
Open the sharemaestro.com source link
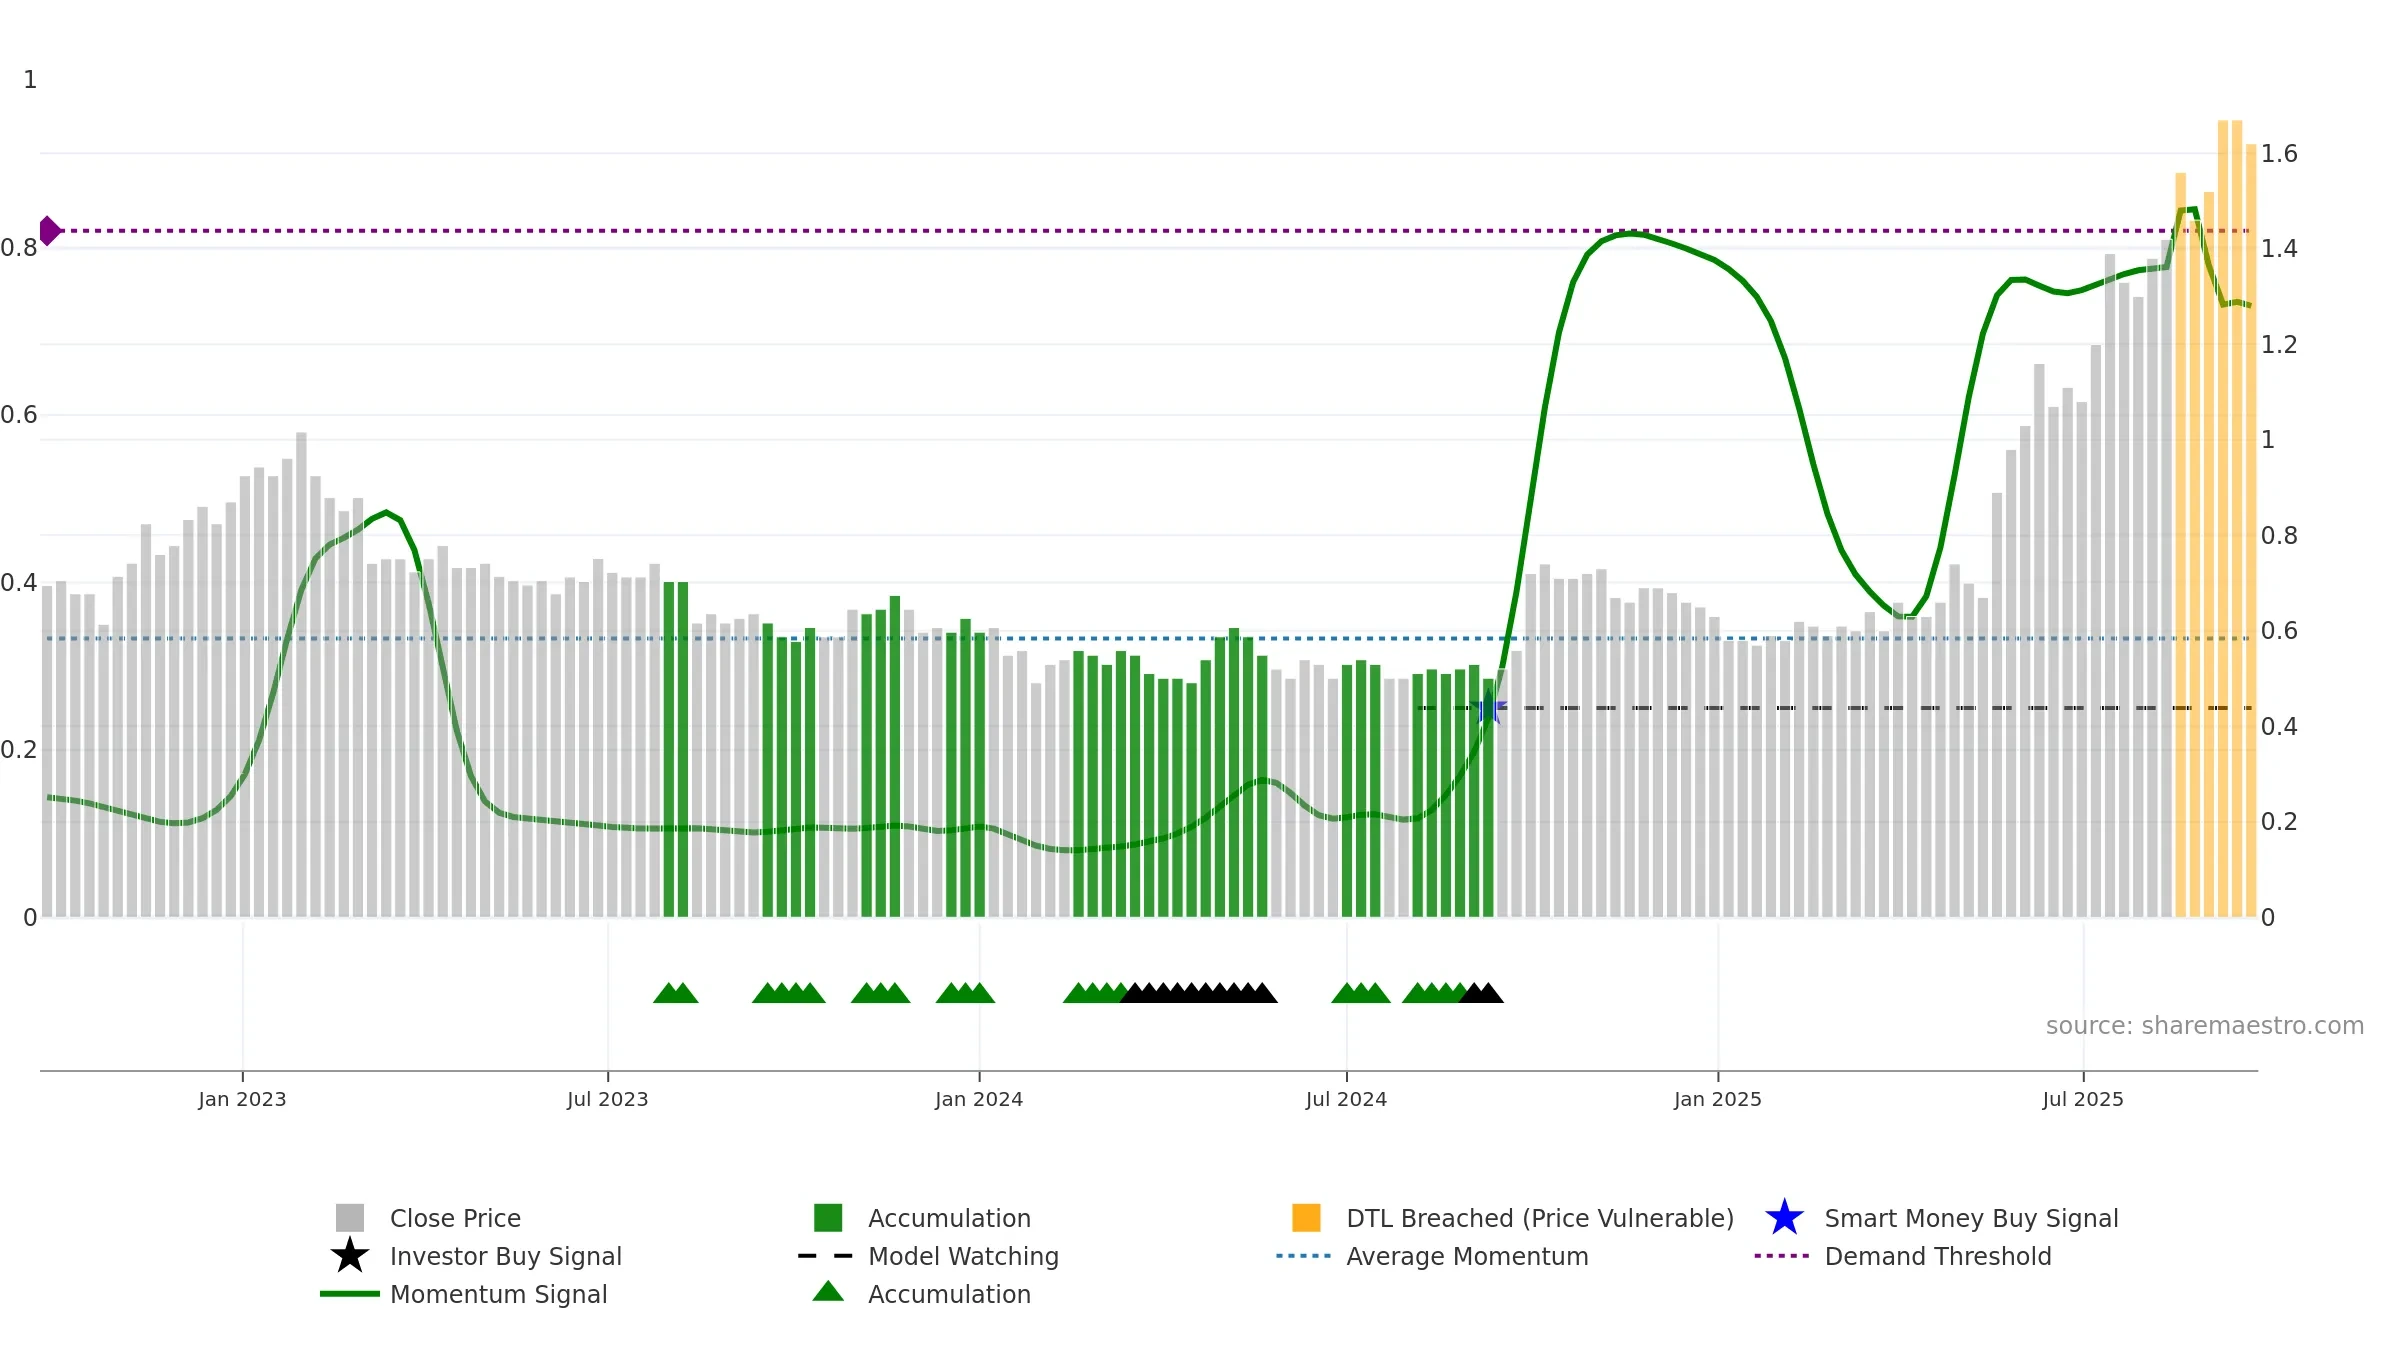[x=2205, y=1026]
